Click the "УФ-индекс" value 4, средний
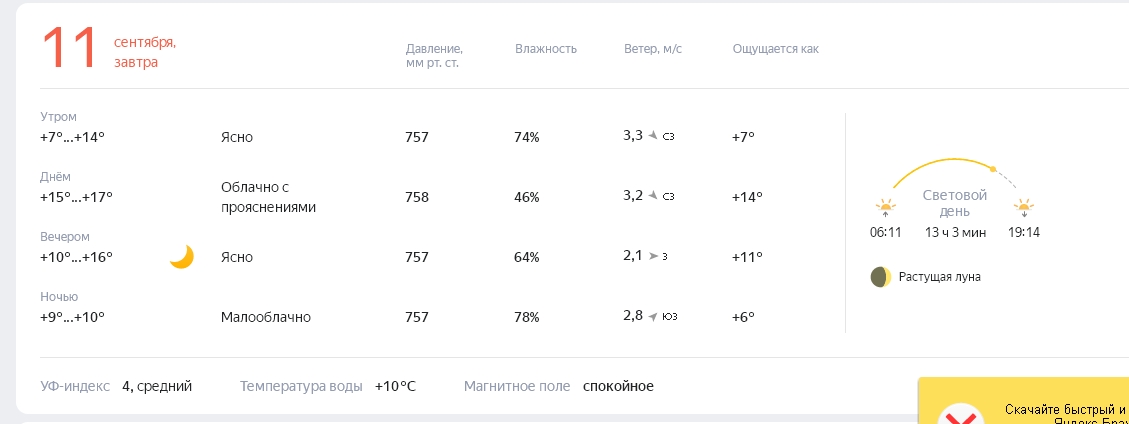Screen dimensions: 1129x424 157,387
